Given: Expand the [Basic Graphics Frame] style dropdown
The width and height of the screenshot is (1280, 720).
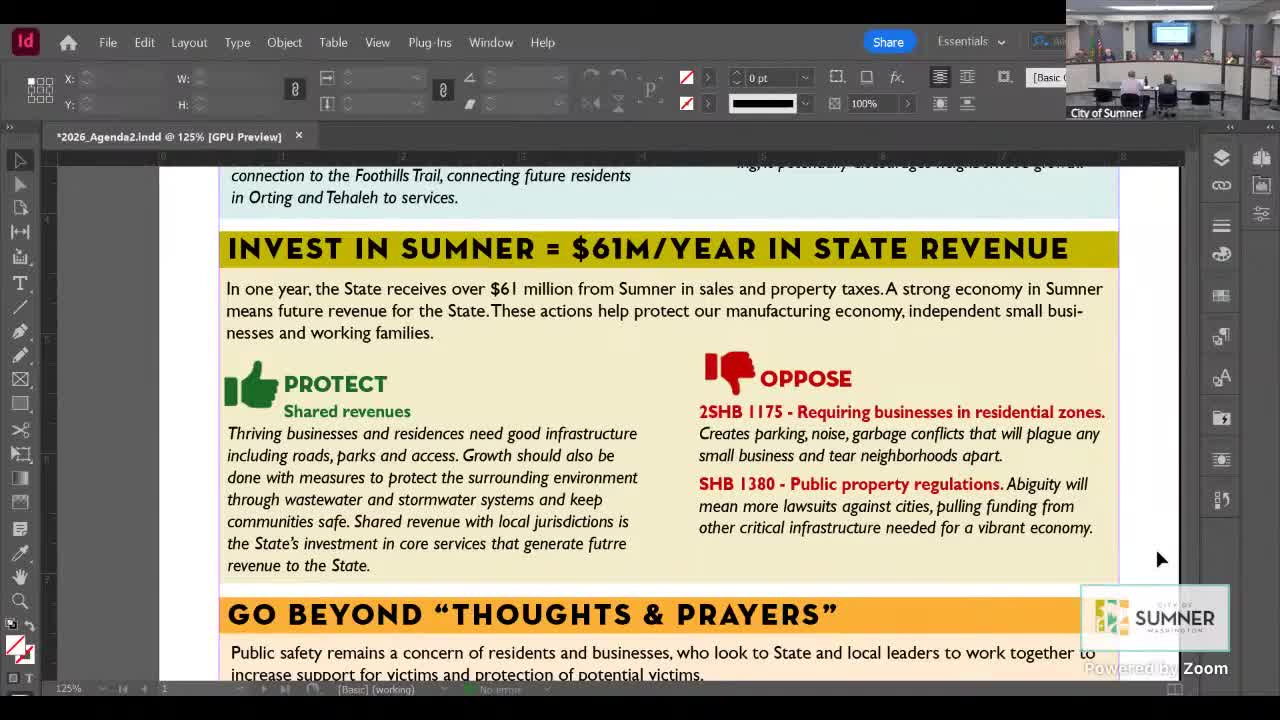Looking at the screenshot, I should [1045, 77].
